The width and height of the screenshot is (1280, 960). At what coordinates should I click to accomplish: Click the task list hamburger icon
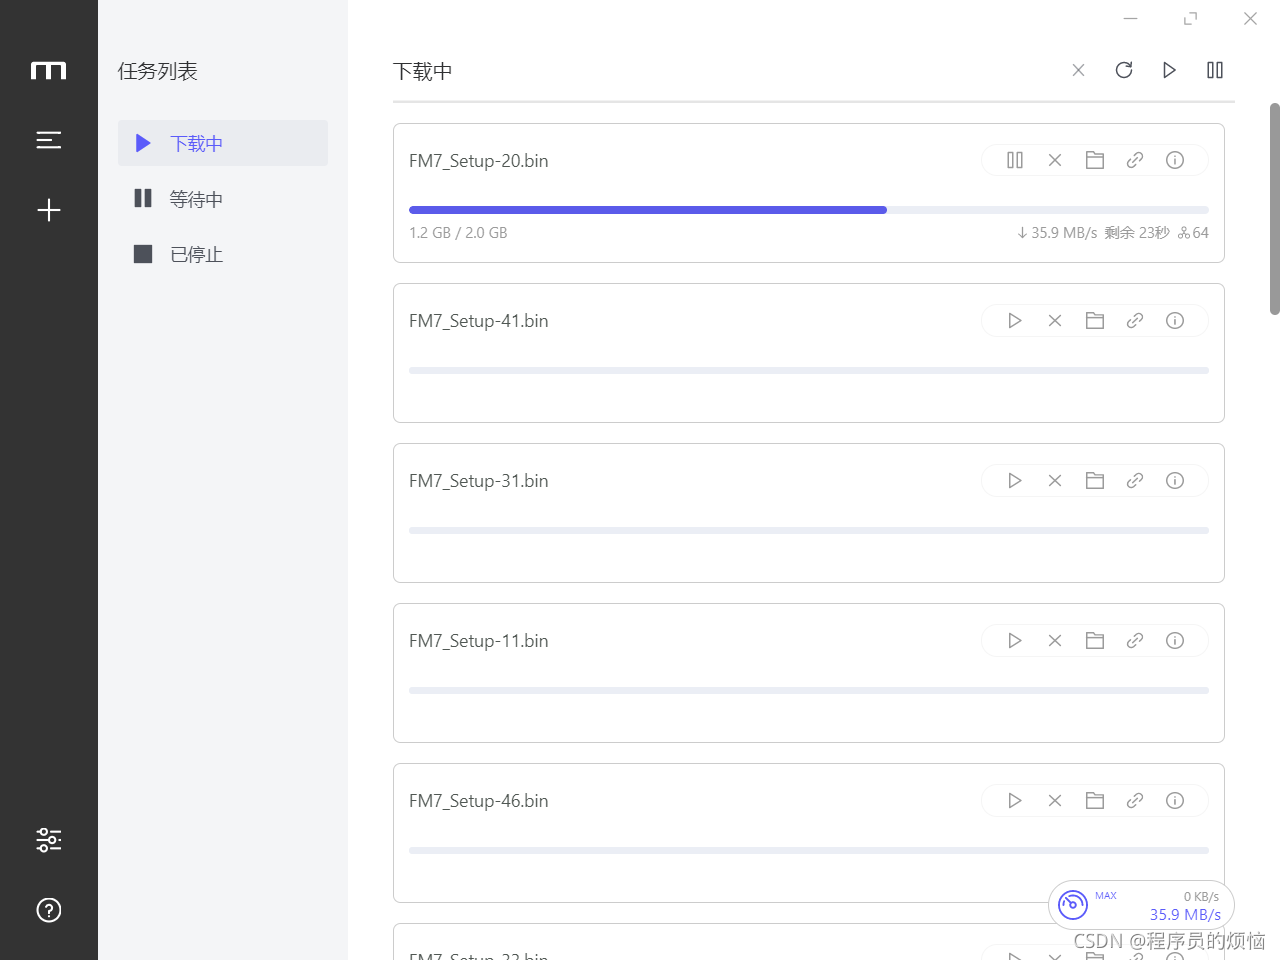point(49,140)
